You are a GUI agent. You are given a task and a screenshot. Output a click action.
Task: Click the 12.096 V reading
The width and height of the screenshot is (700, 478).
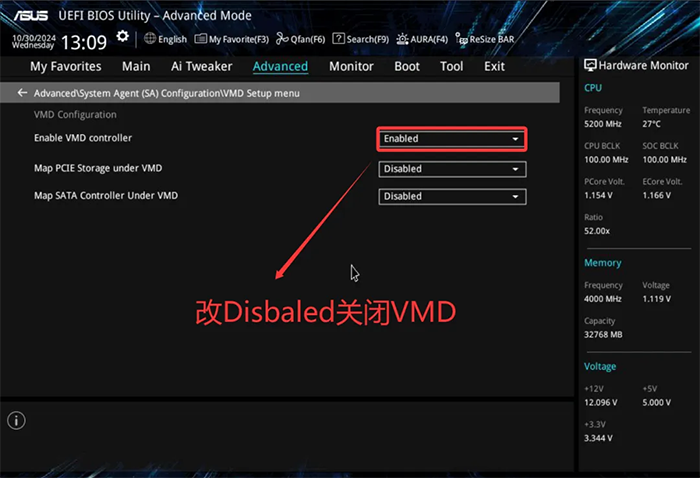tap(600, 402)
